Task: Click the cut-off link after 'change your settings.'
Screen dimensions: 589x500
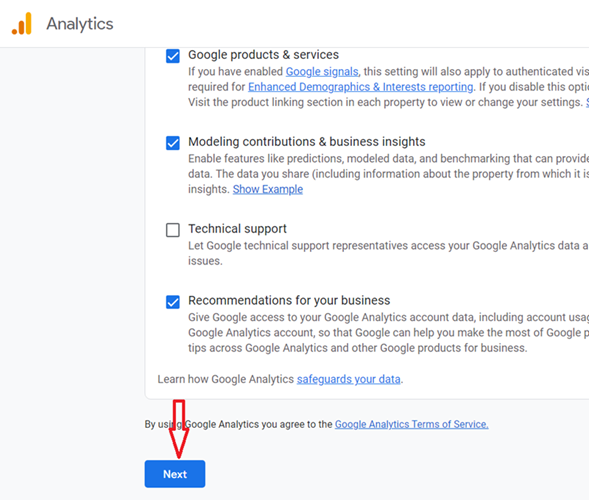Action: coord(587,102)
